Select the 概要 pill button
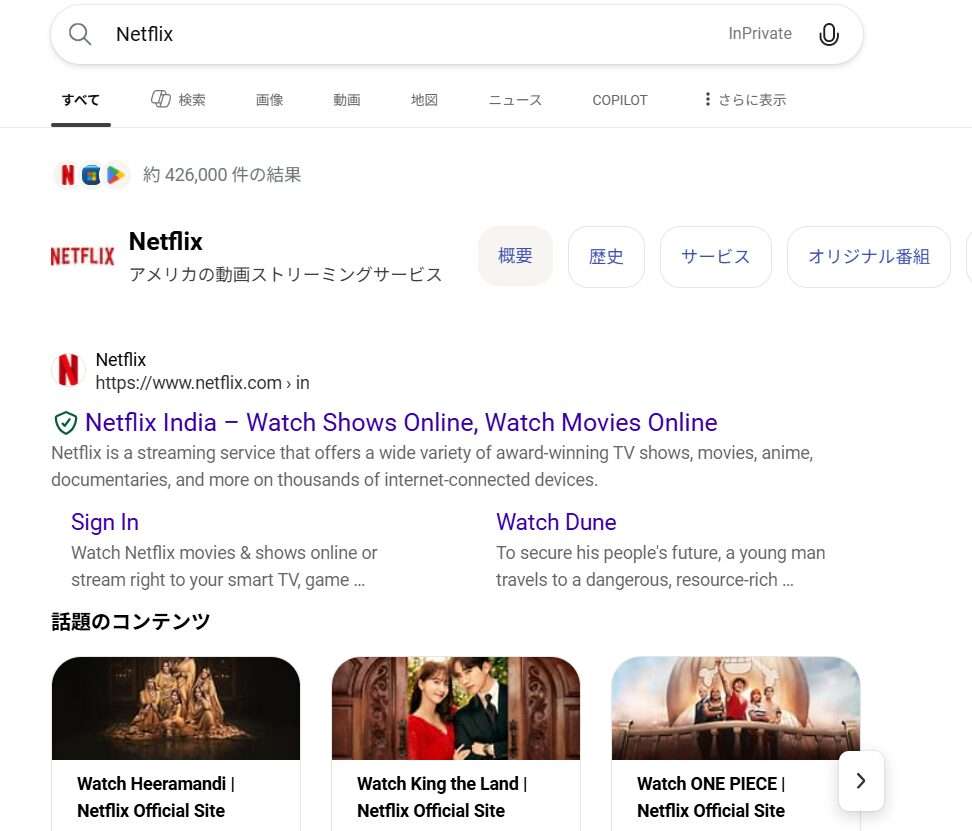Screen dimensions: 972x831 [515, 256]
